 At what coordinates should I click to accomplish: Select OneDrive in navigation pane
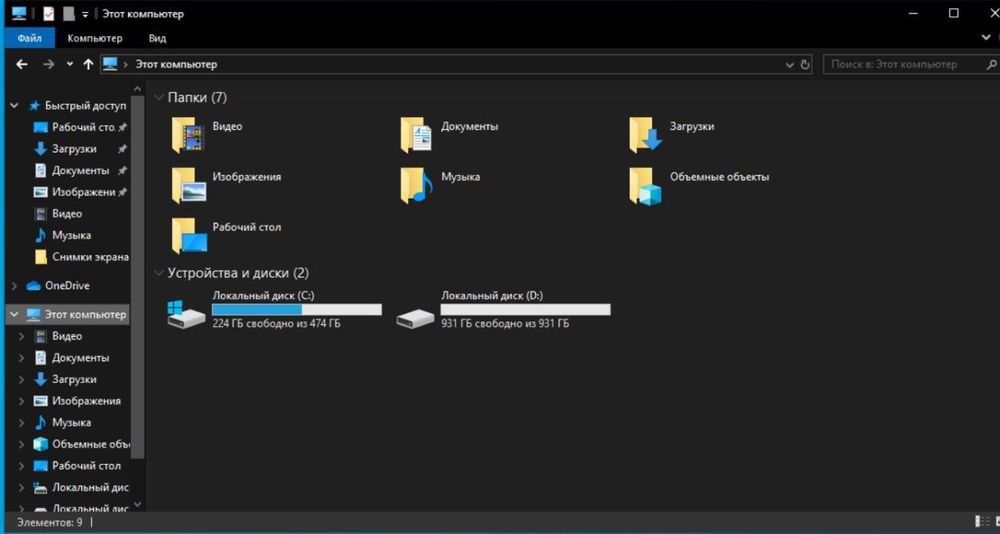click(x=57, y=286)
